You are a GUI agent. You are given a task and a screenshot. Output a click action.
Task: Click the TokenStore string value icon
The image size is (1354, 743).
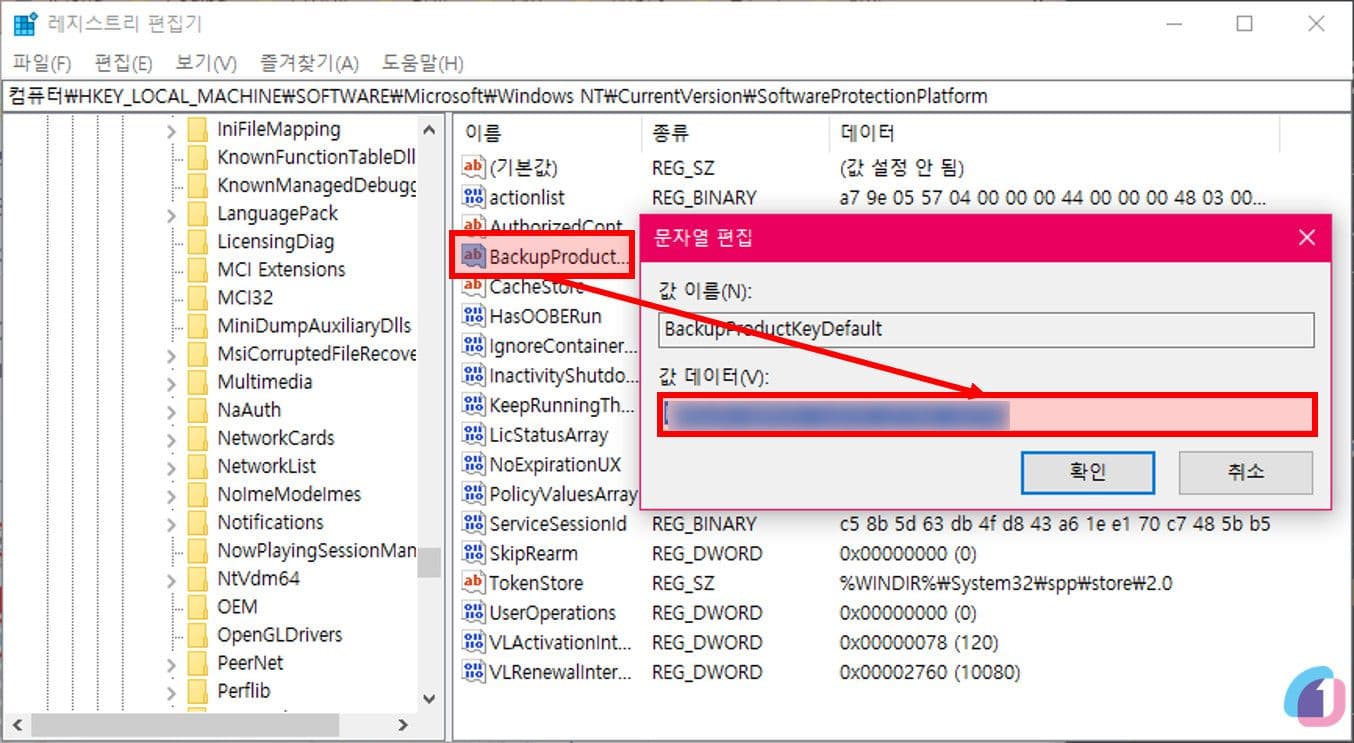click(473, 583)
